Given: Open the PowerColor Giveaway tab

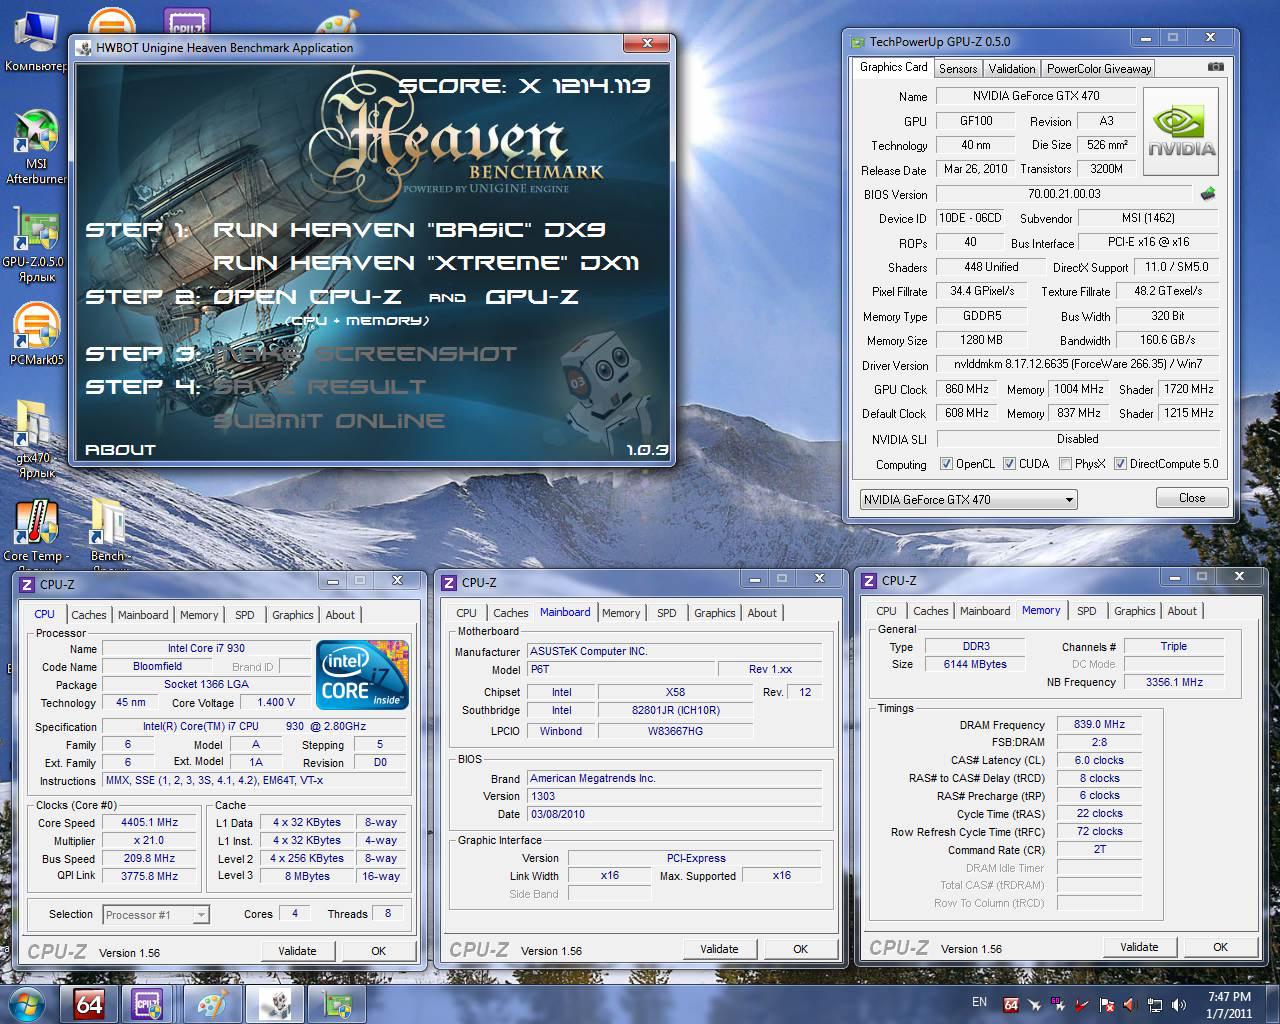Looking at the screenshot, I should click(x=1098, y=68).
